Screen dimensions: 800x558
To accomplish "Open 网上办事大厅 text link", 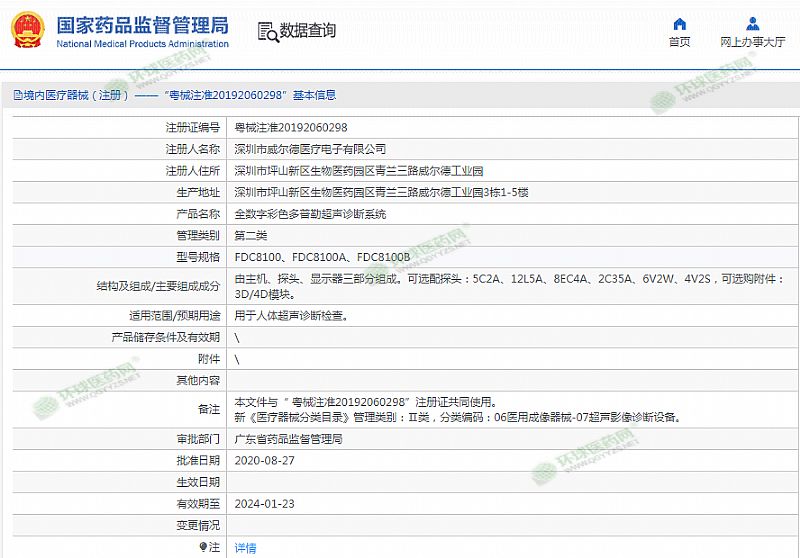I will click(753, 42).
